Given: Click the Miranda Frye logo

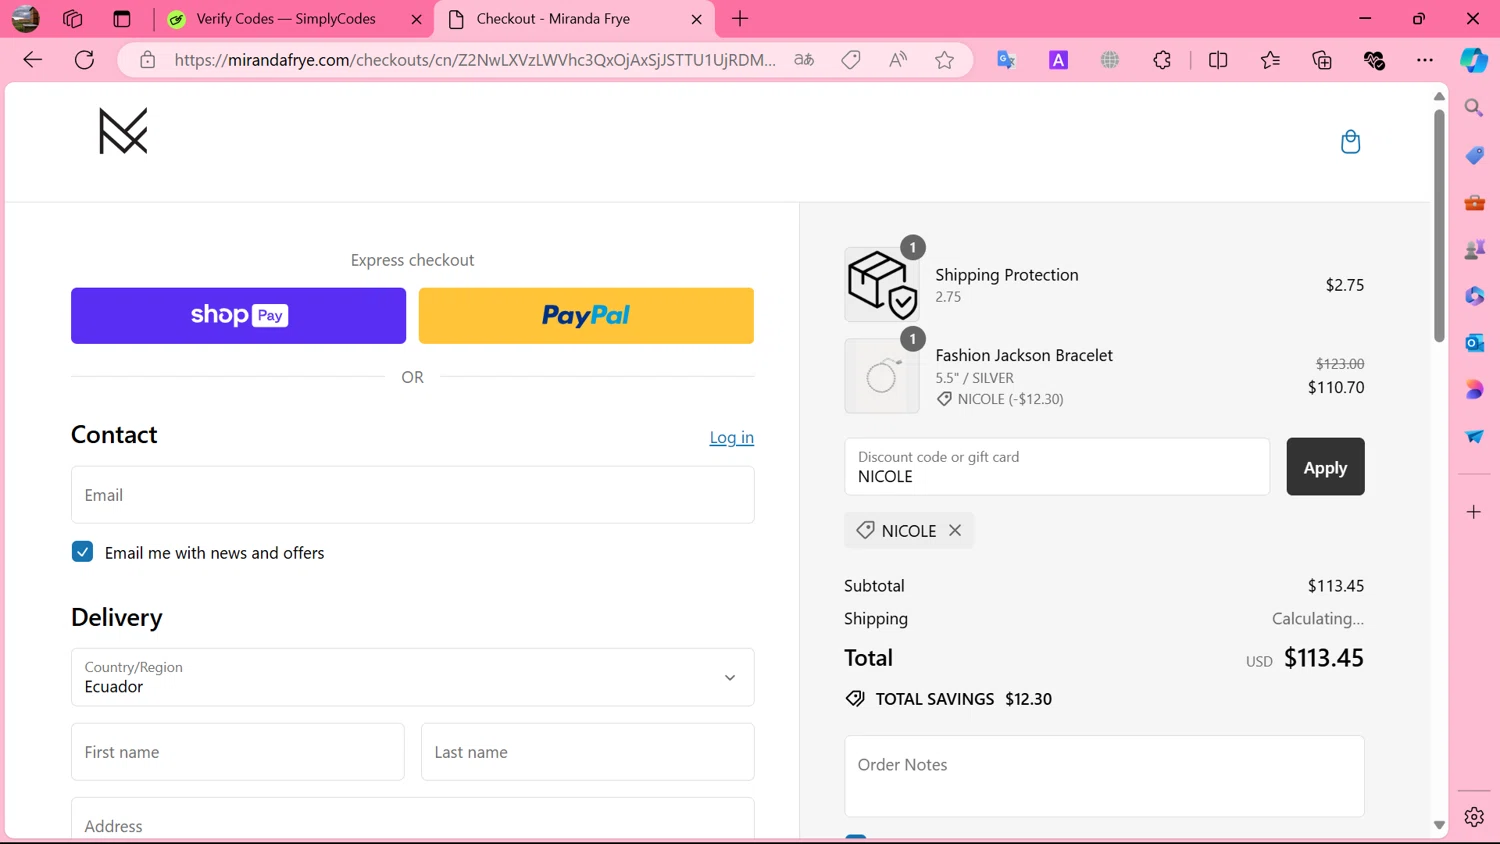Looking at the screenshot, I should pyautogui.click(x=123, y=131).
